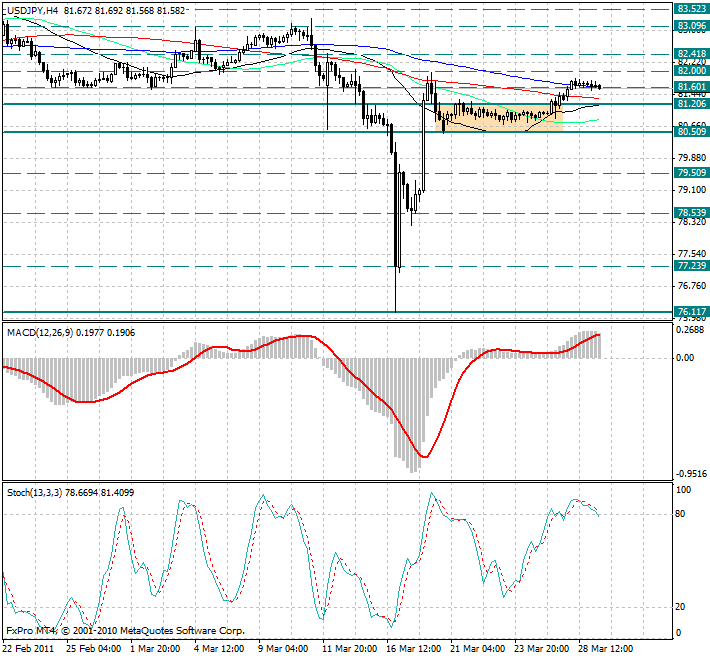The image size is (710, 656).
Task: Click the MACD scale value 0.2688
Action: (690, 330)
